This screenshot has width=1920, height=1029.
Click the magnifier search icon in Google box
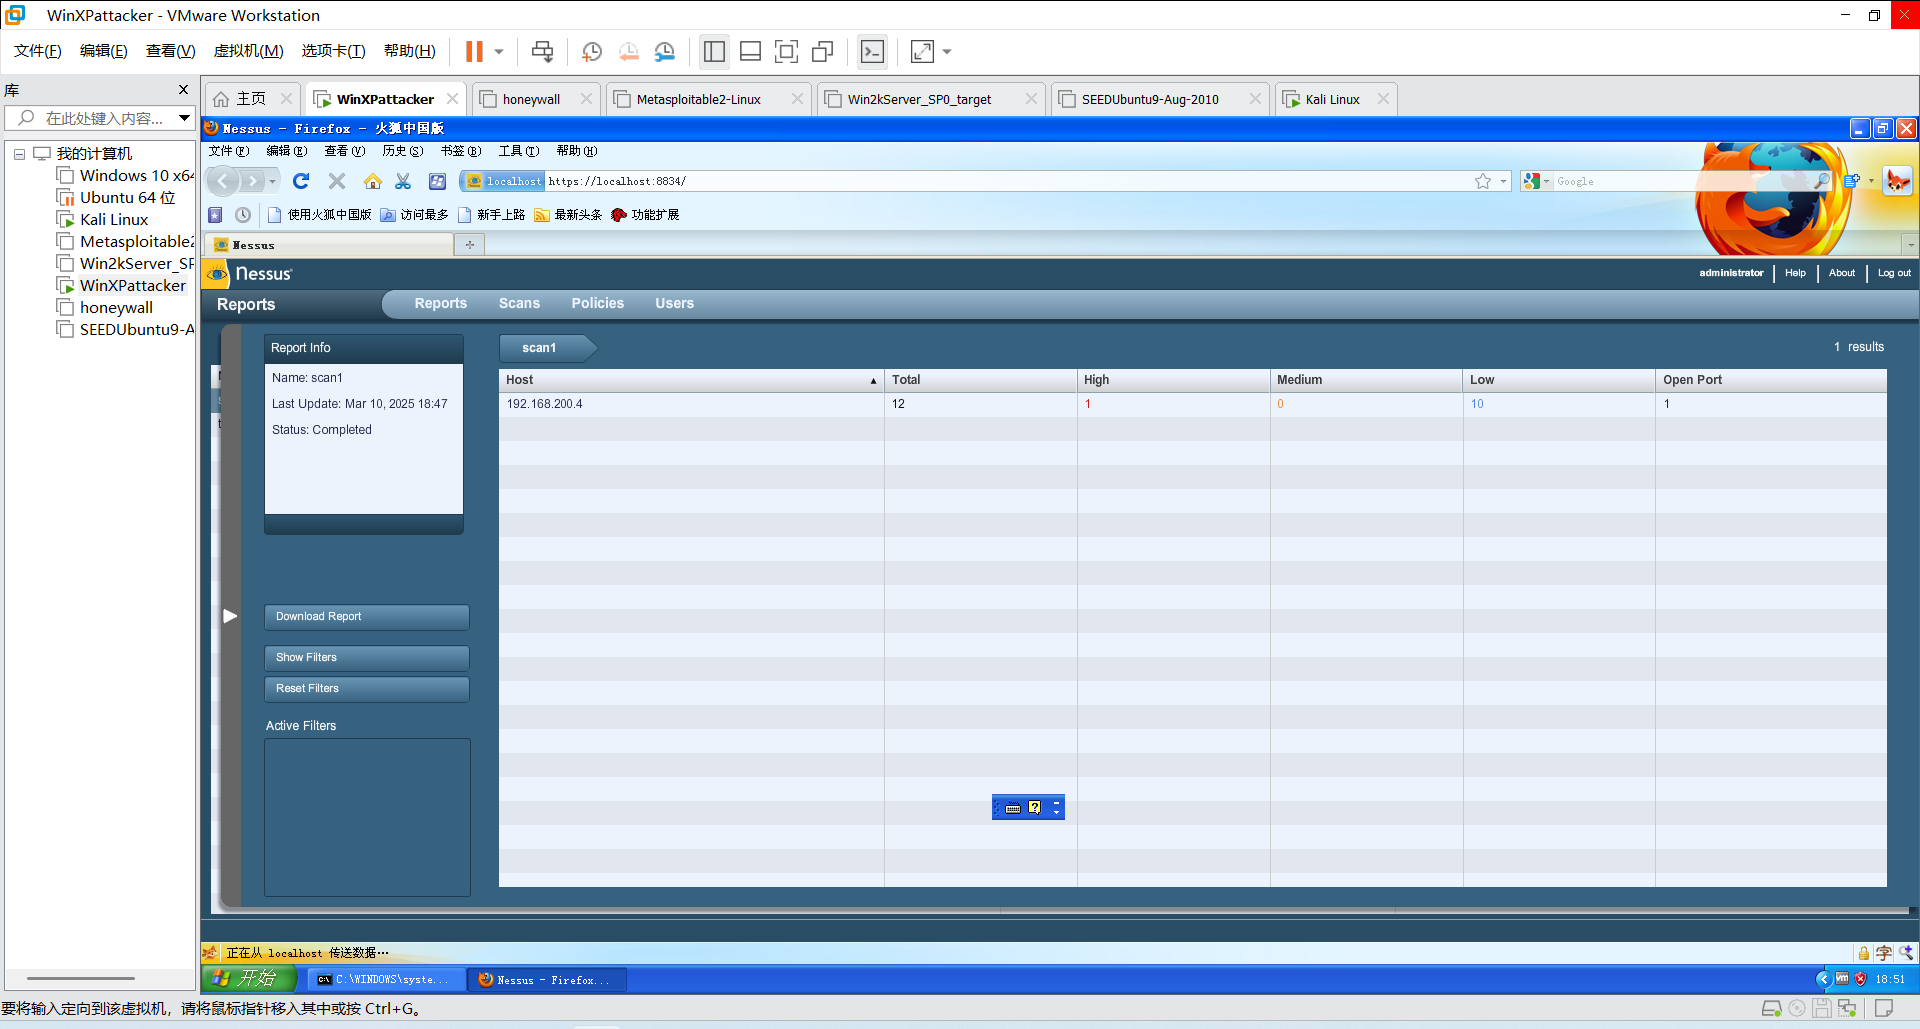1821,181
